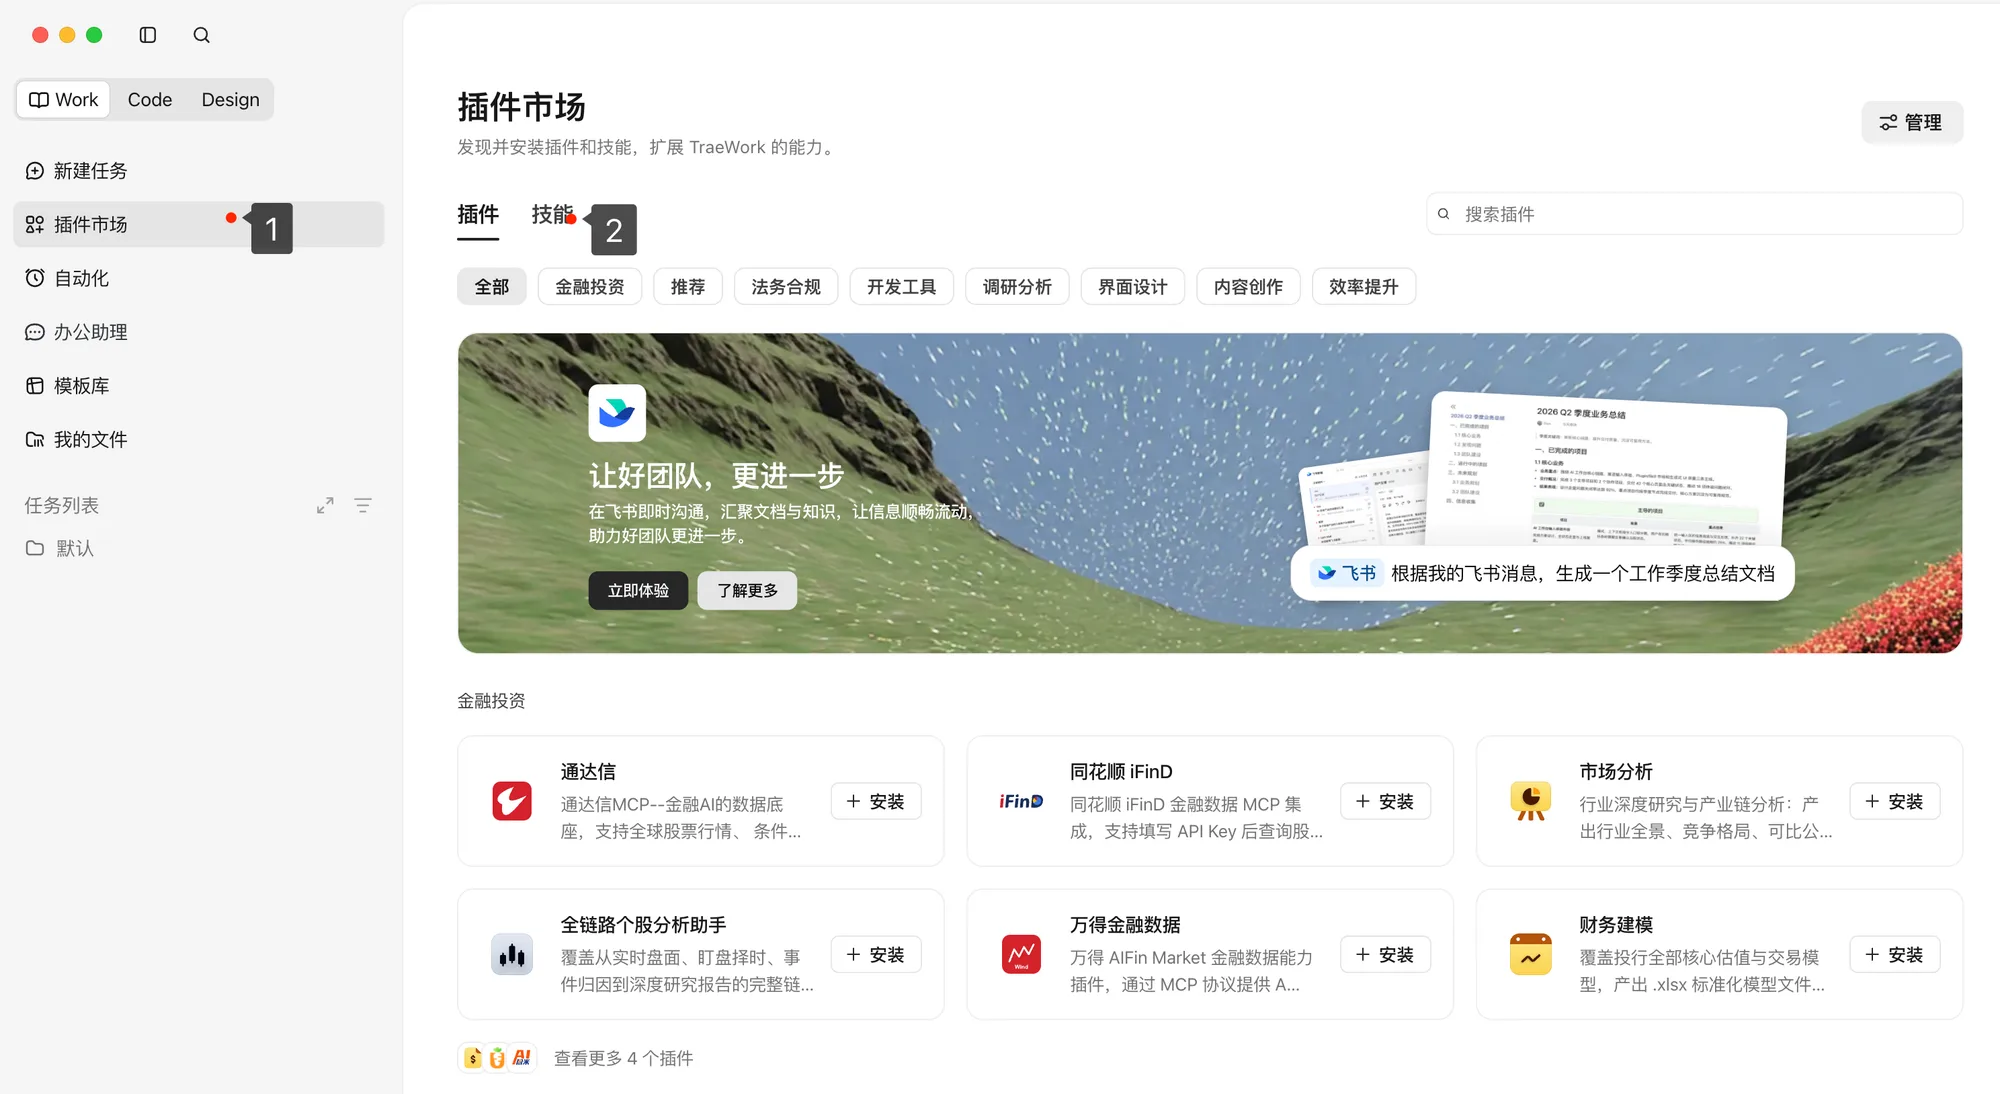The height and width of the screenshot is (1094, 2000).
Task: Click the 通达信 plugin icon
Action: tap(512, 801)
